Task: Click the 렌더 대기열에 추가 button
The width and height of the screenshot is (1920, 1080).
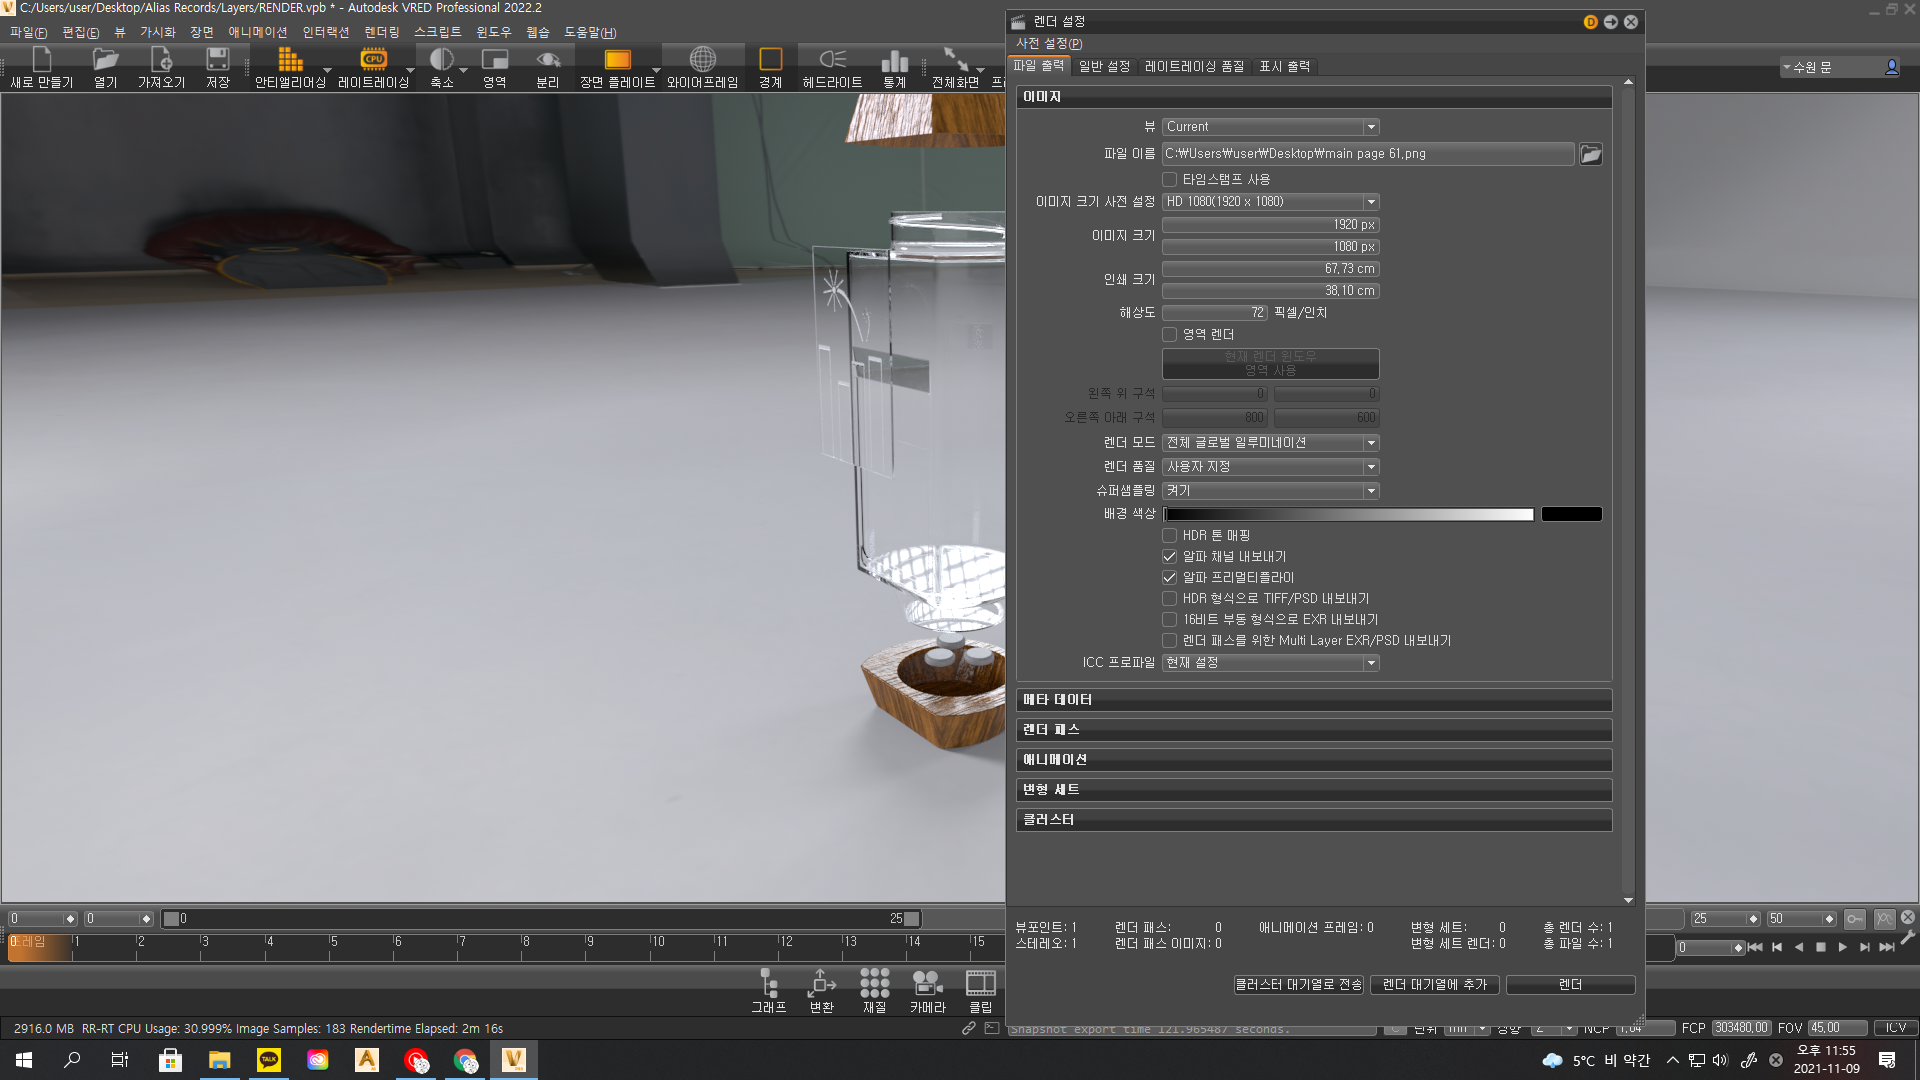Action: [x=1435, y=984]
